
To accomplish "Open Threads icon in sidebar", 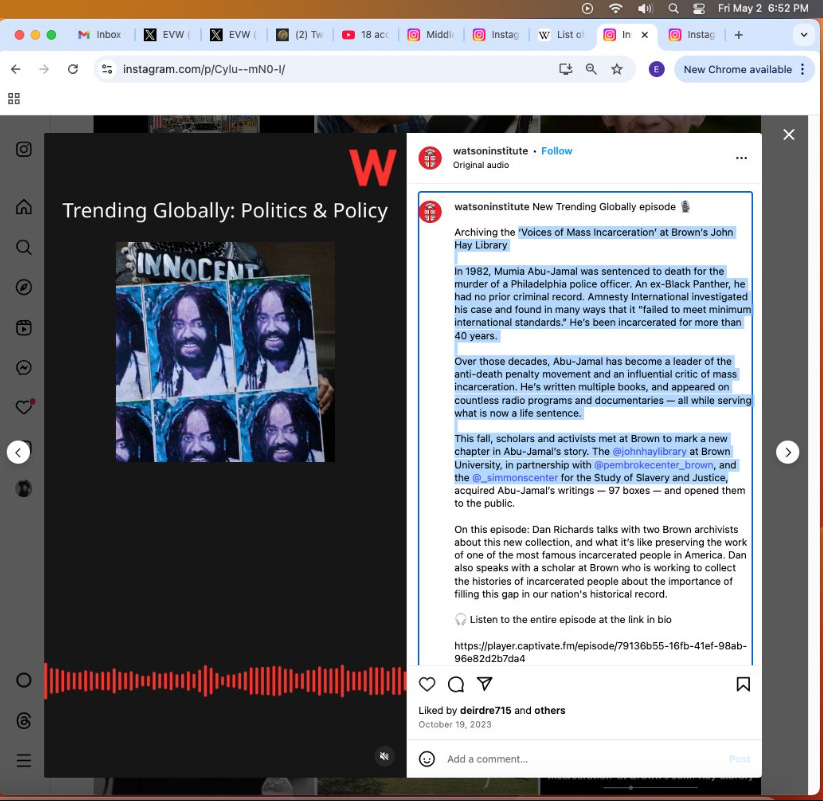I will click(24, 721).
